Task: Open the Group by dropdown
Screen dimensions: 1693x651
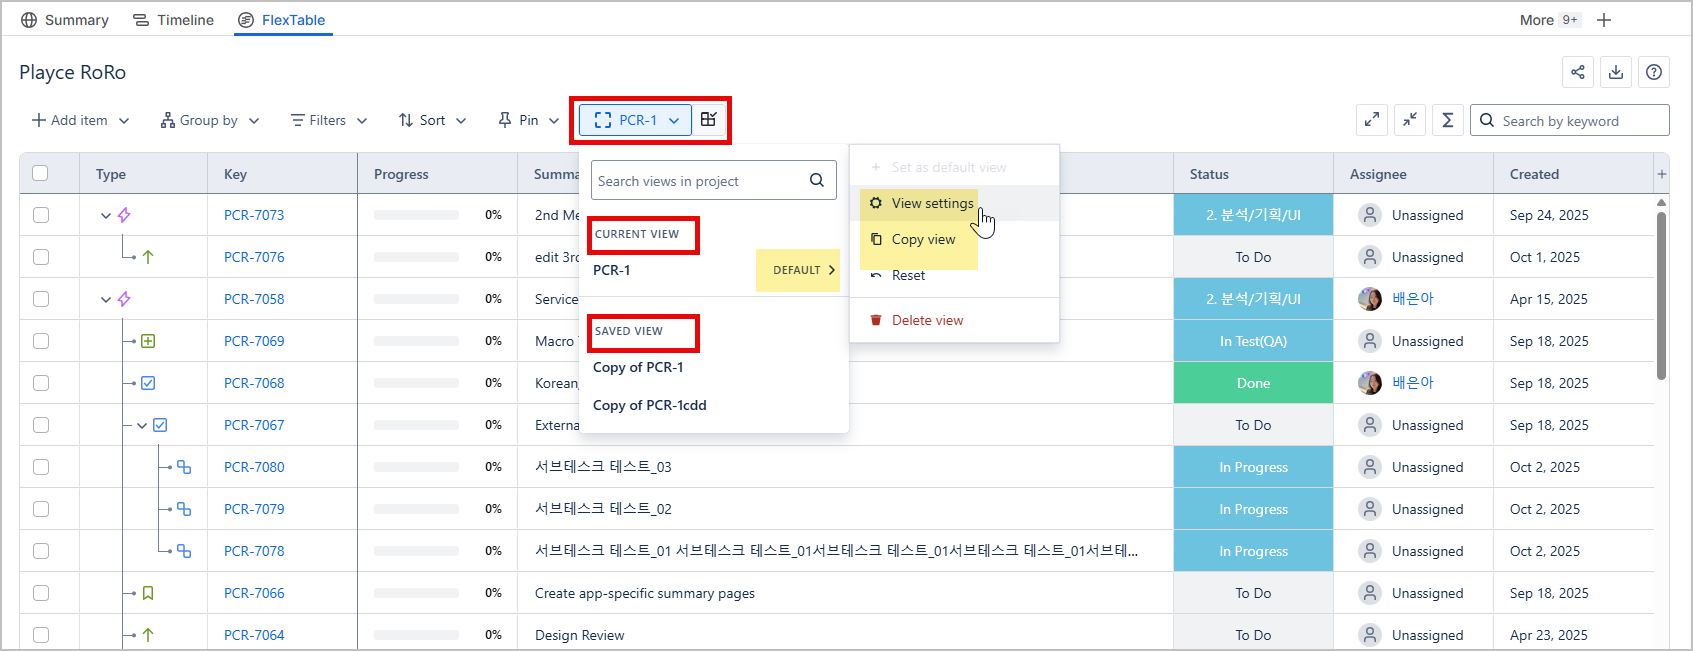Action: (210, 120)
